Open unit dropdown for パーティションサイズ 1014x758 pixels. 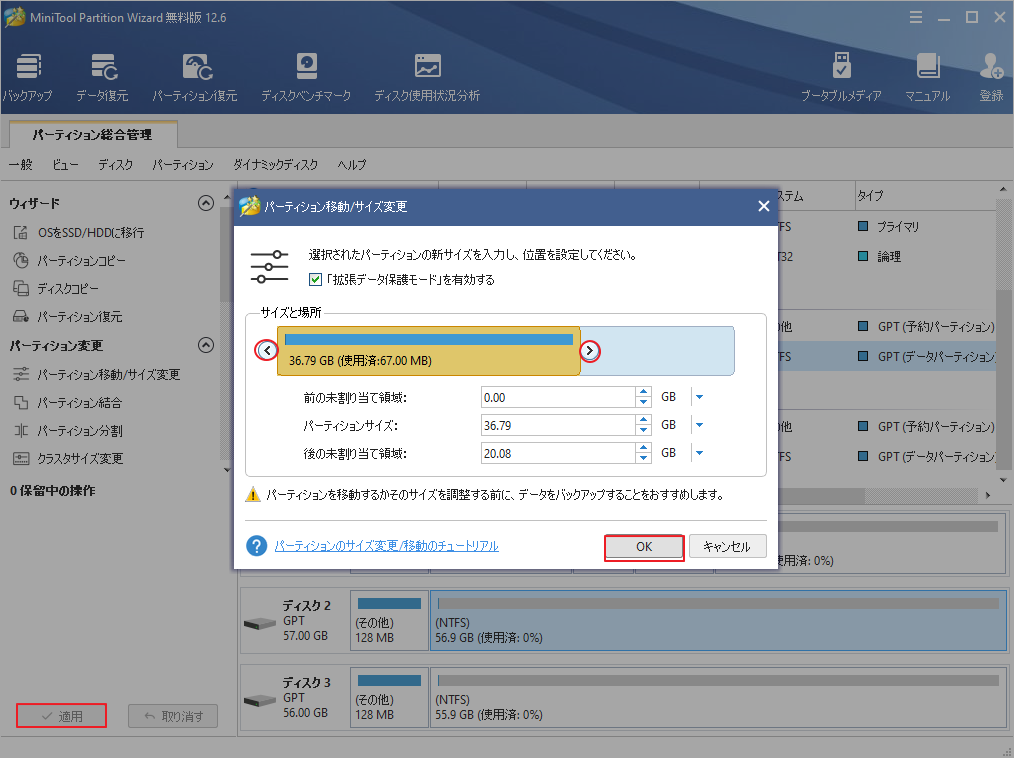[700, 425]
